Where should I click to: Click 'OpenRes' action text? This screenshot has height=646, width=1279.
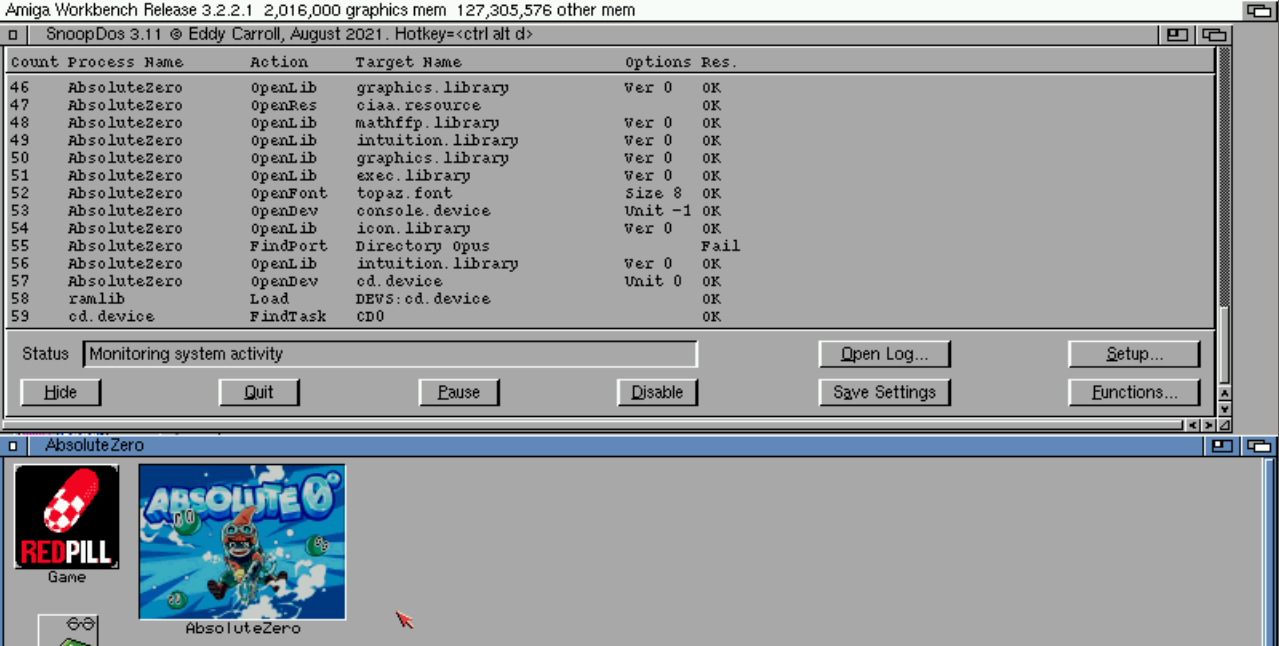coord(283,106)
